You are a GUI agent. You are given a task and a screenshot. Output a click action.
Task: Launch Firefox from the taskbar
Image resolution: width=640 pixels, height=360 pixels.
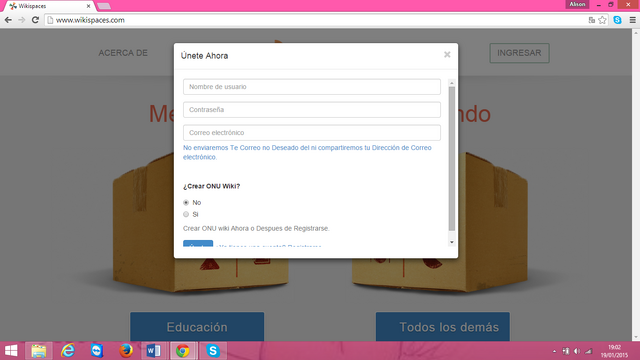click(x=126, y=351)
